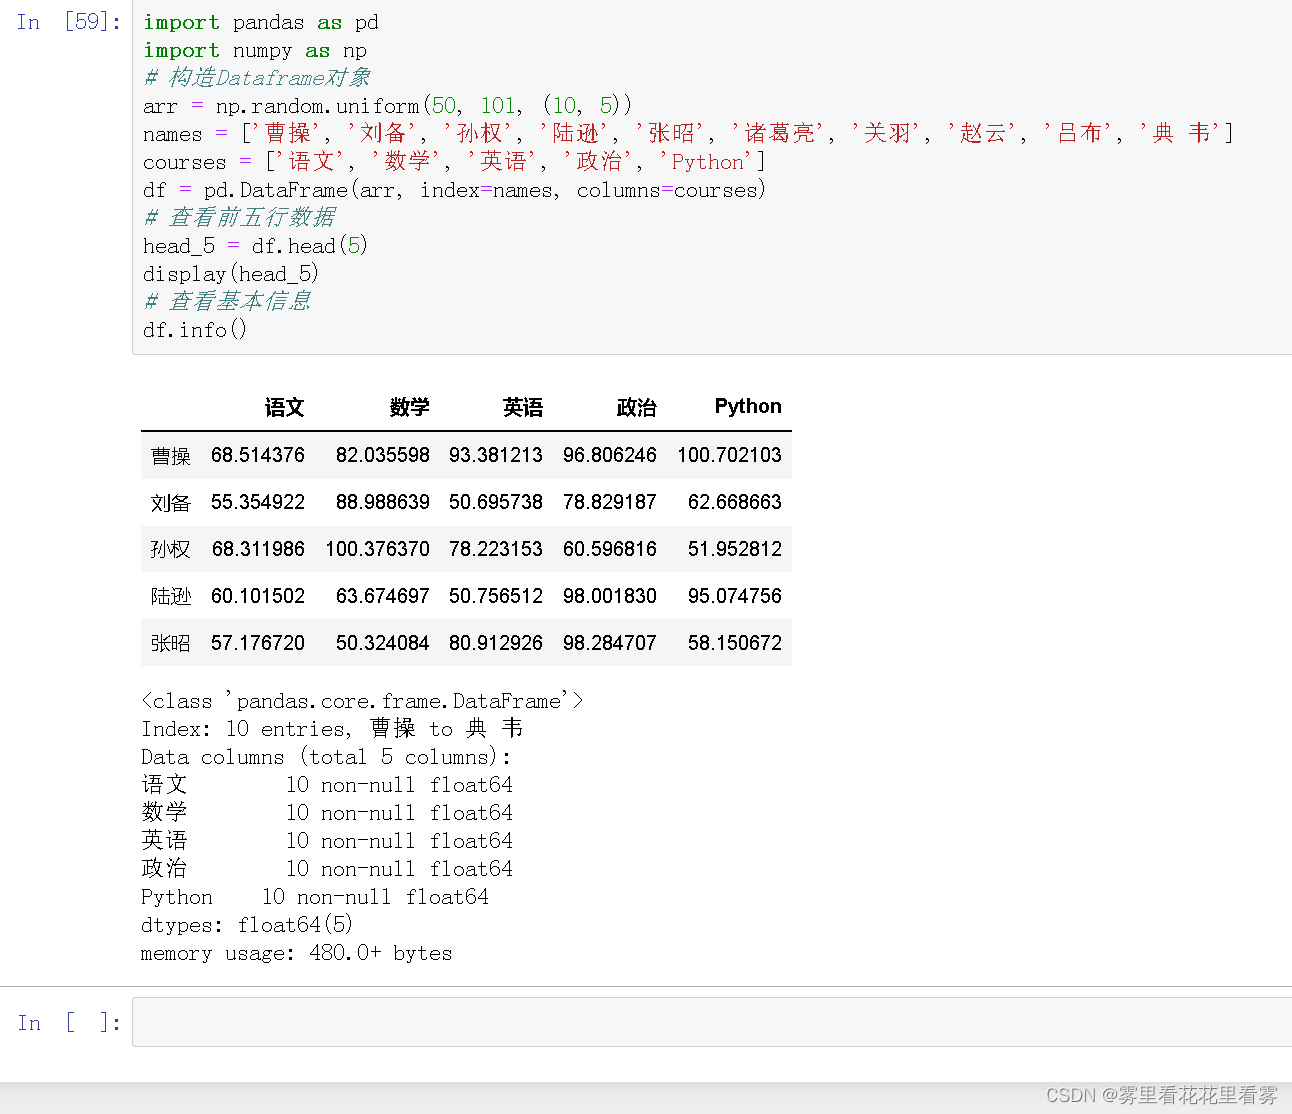The image size is (1292, 1114).
Task: Click the pd.DataFrame constructor line
Action: (455, 190)
